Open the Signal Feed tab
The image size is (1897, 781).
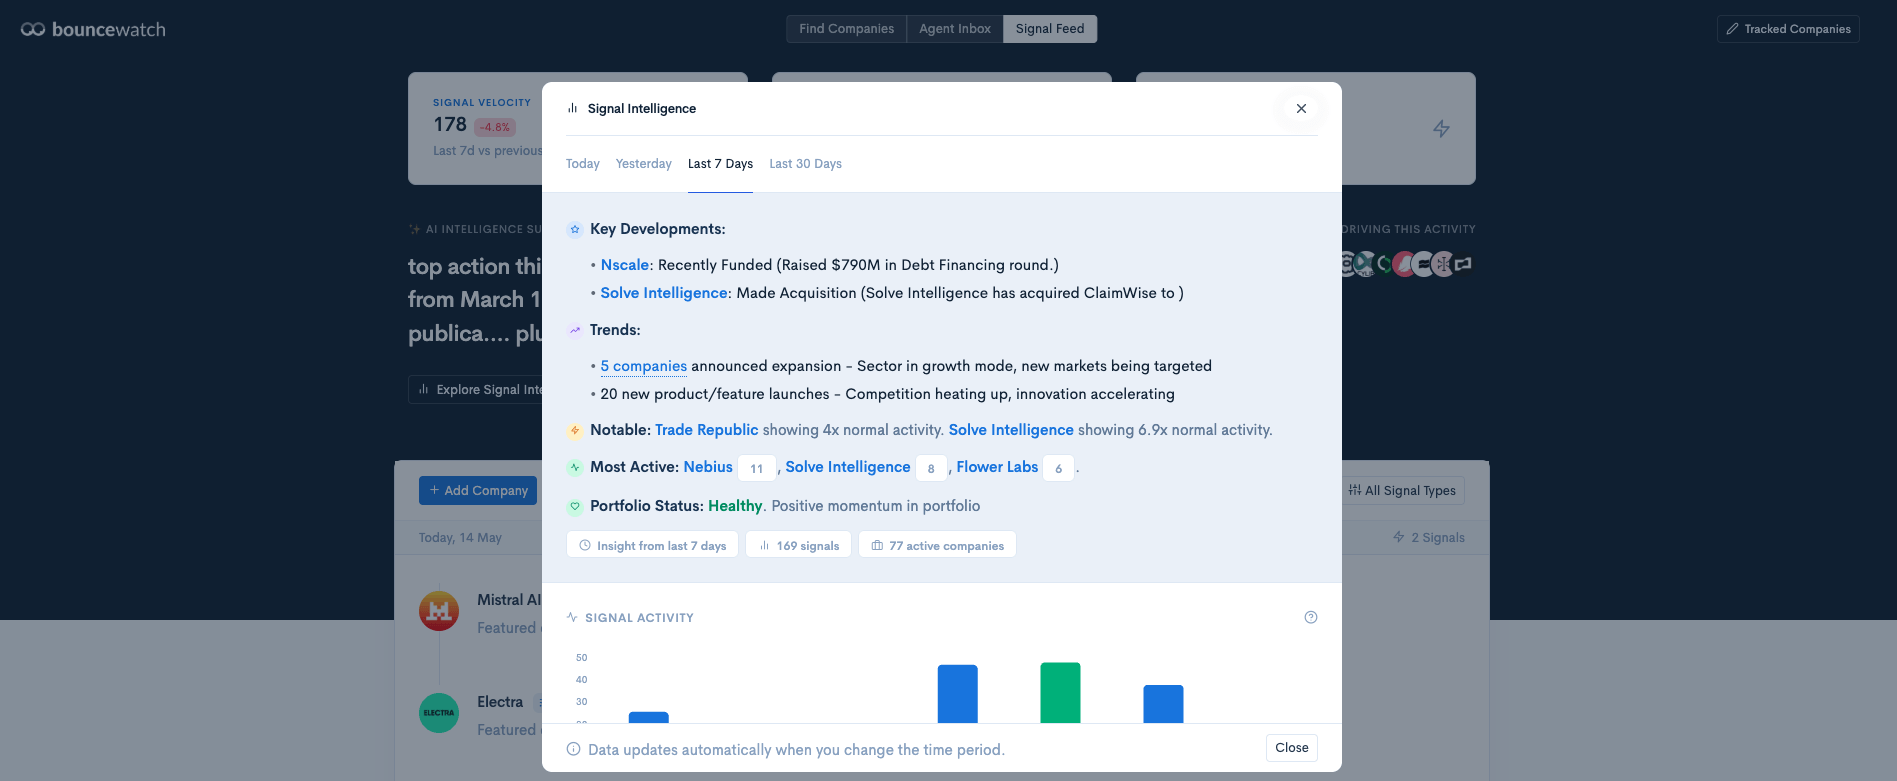[1050, 29]
